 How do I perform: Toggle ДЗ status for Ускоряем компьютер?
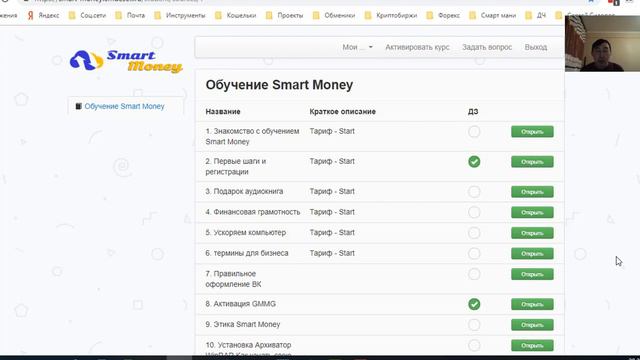[474, 233]
